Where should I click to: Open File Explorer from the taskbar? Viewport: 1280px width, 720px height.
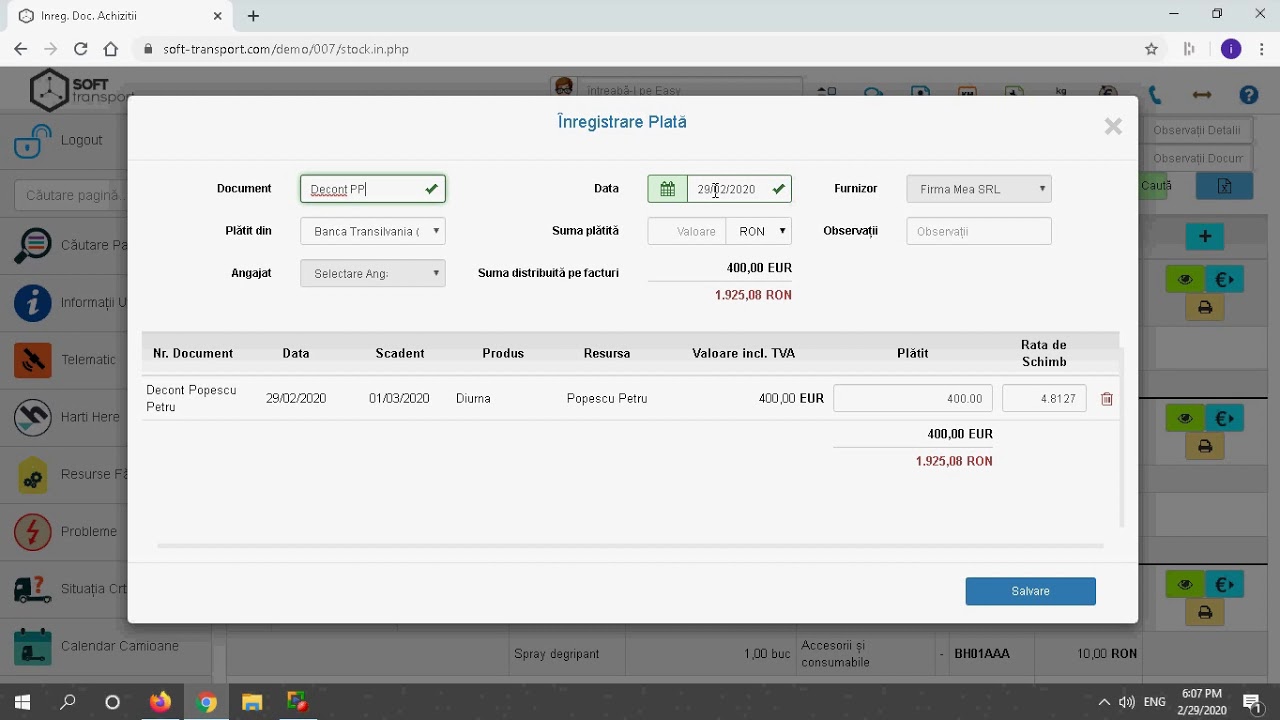pyautogui.click(x=252, y=702)
